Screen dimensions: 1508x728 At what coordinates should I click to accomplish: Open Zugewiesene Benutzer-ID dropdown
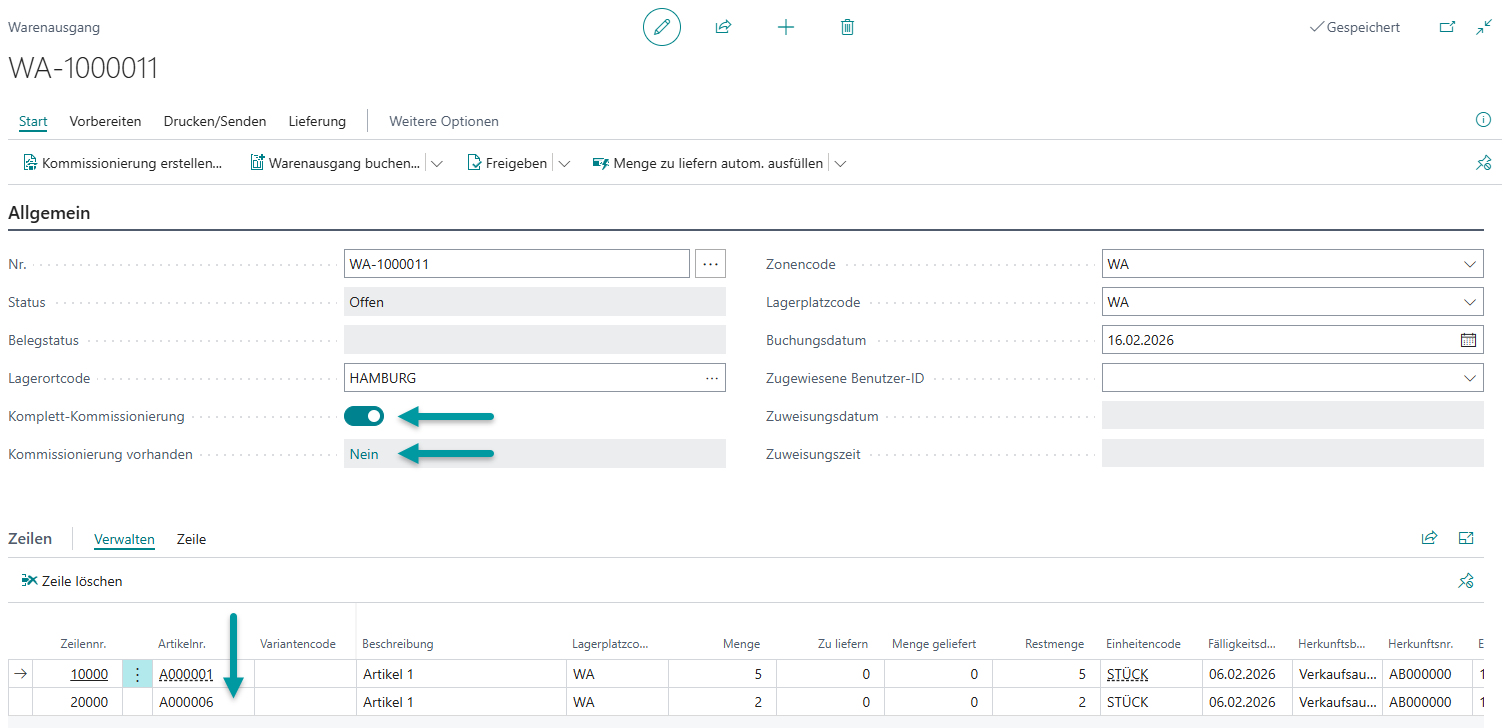pyautogui.click(x=1470, y=378)
